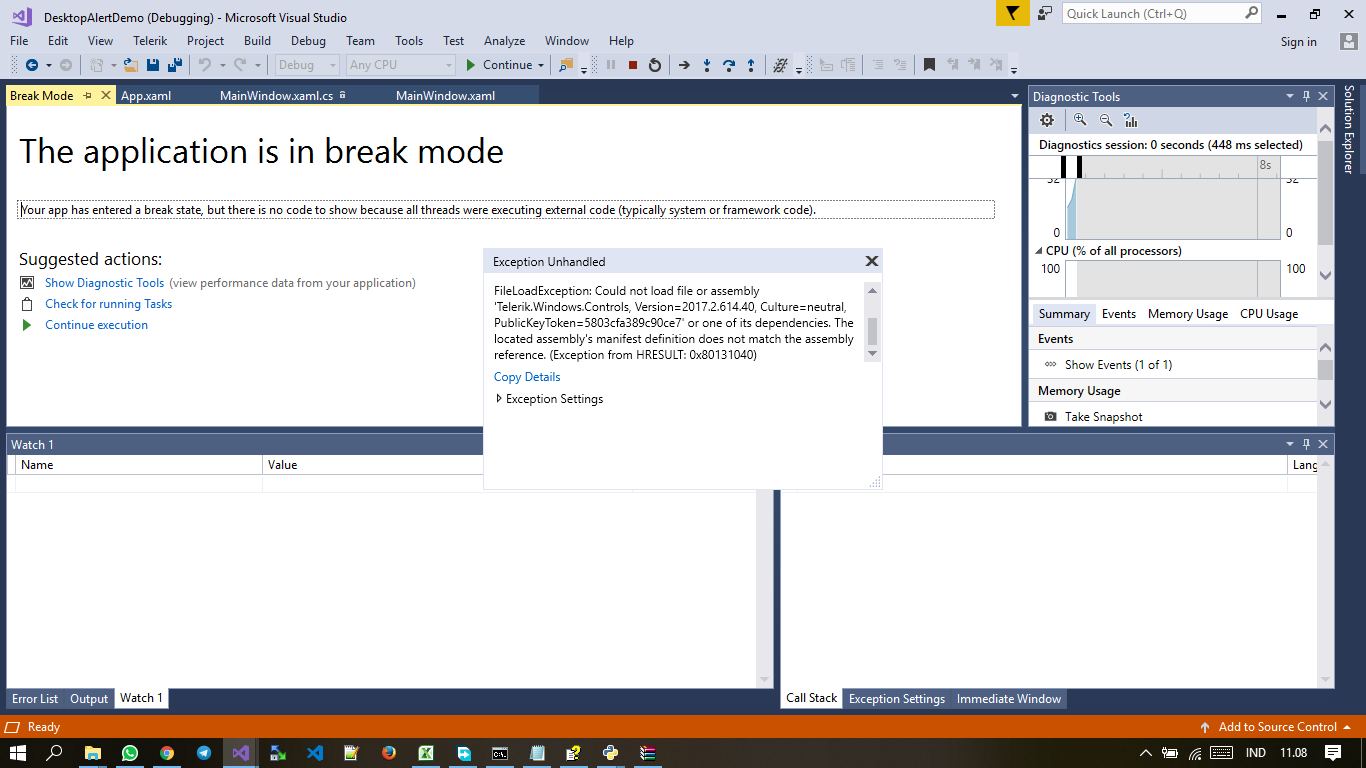The width and height of the screenshot is (1366, 768).
Task: Pin the Break Mode tab
Action: 88,96
